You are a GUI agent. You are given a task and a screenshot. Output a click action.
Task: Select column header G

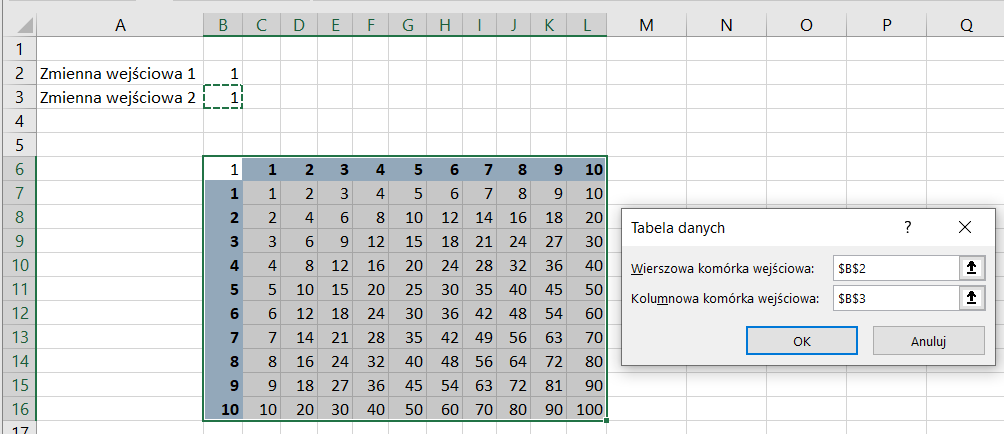click(408, 25)
